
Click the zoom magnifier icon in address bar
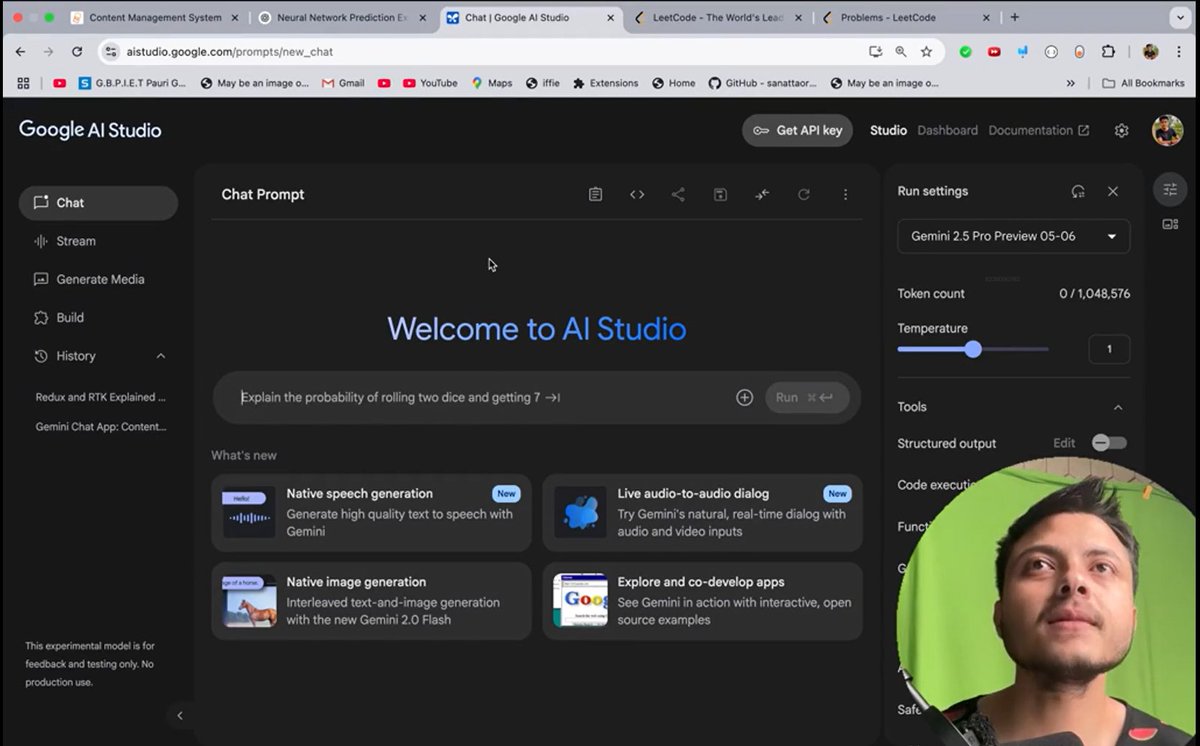coord(901,51)
